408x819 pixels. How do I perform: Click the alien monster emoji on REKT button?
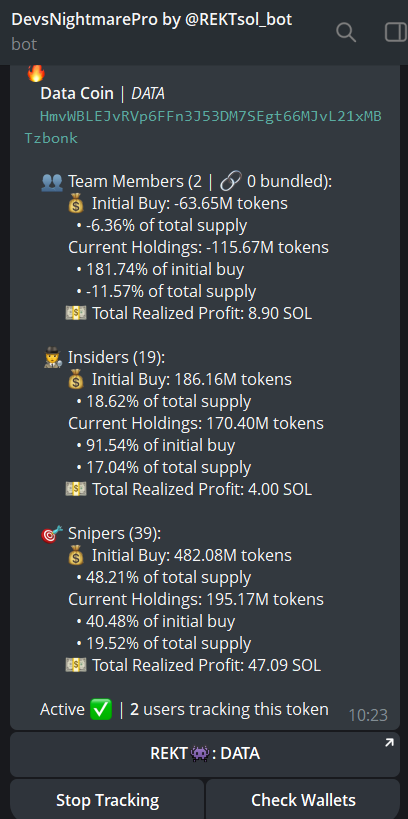pyautogui.click(x=201, y=754)
